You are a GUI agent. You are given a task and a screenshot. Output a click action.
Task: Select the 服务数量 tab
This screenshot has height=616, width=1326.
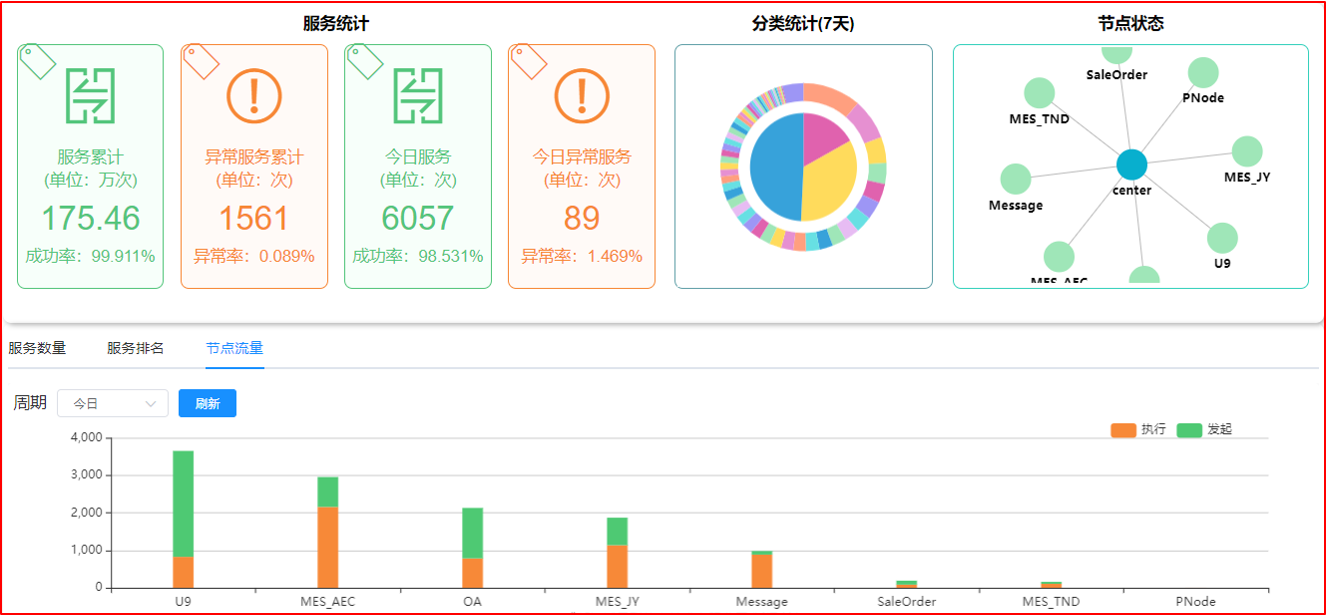[x=38, y=348]
